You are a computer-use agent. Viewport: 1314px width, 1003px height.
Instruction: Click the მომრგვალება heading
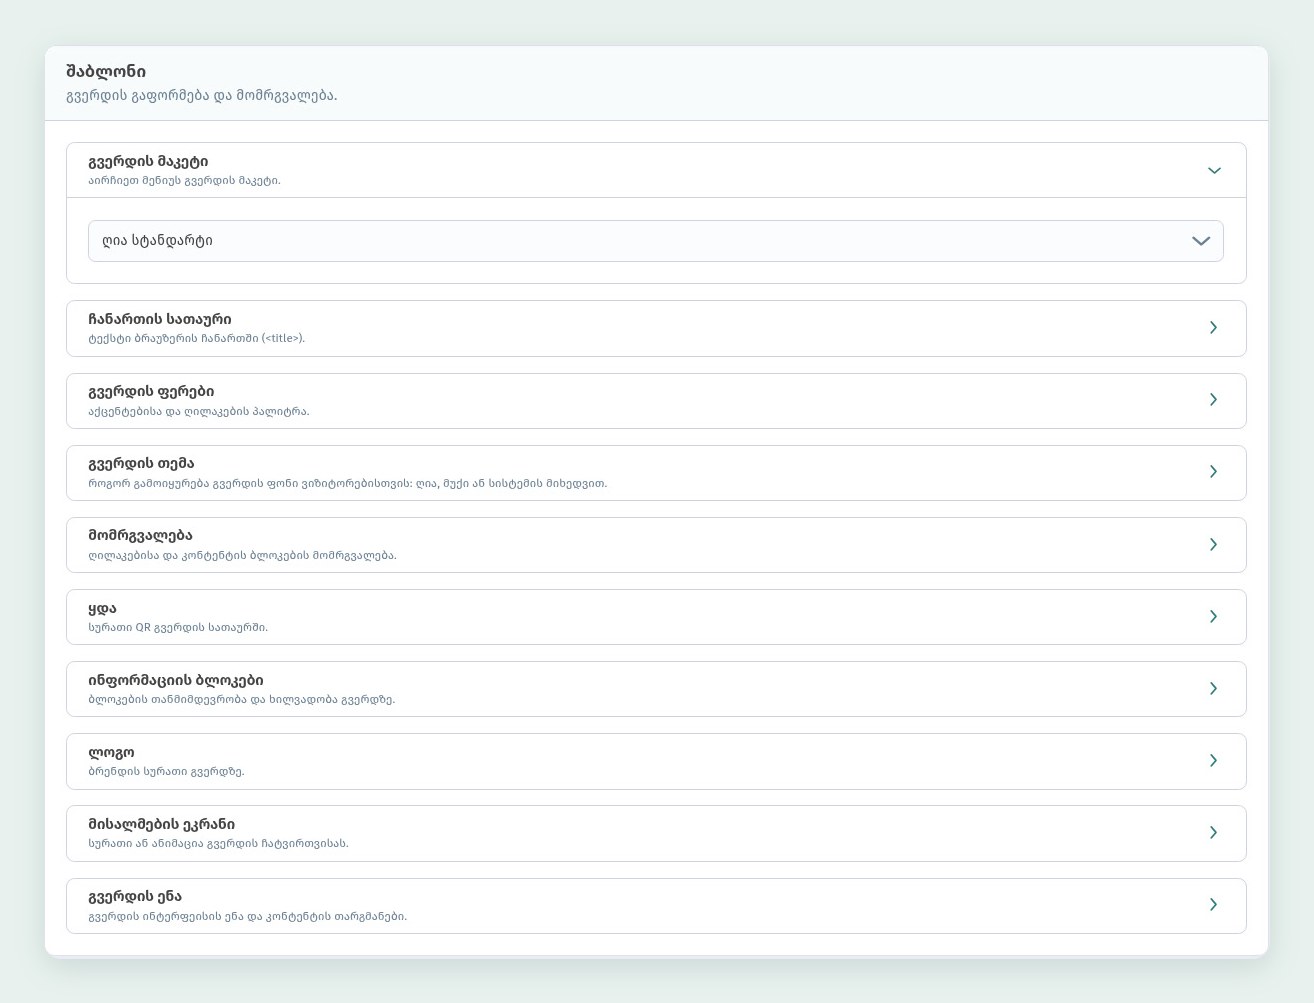(140, 536)
